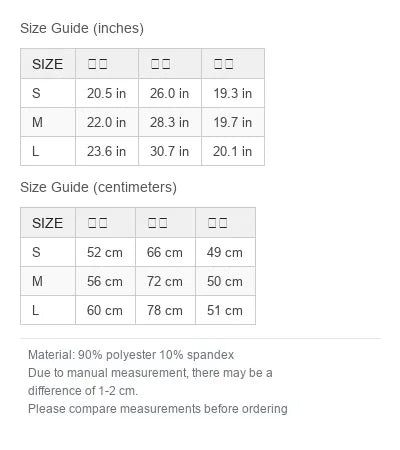Viewport: 400px width, 450px height.
Task: Click the 66 cm cell
Action: (165, 252)
